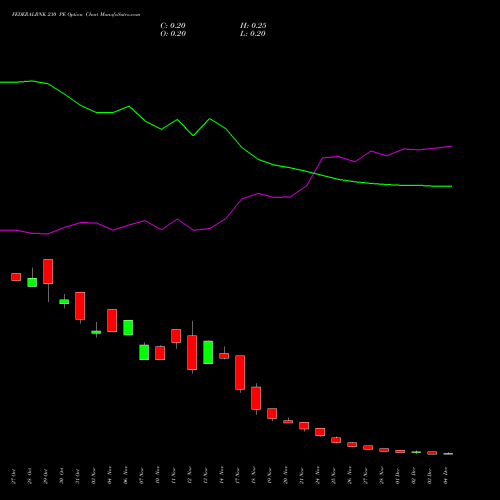Click the red candlestick for 27 Oct
This screenshot has width=500, height=500.
coord(16,277)
